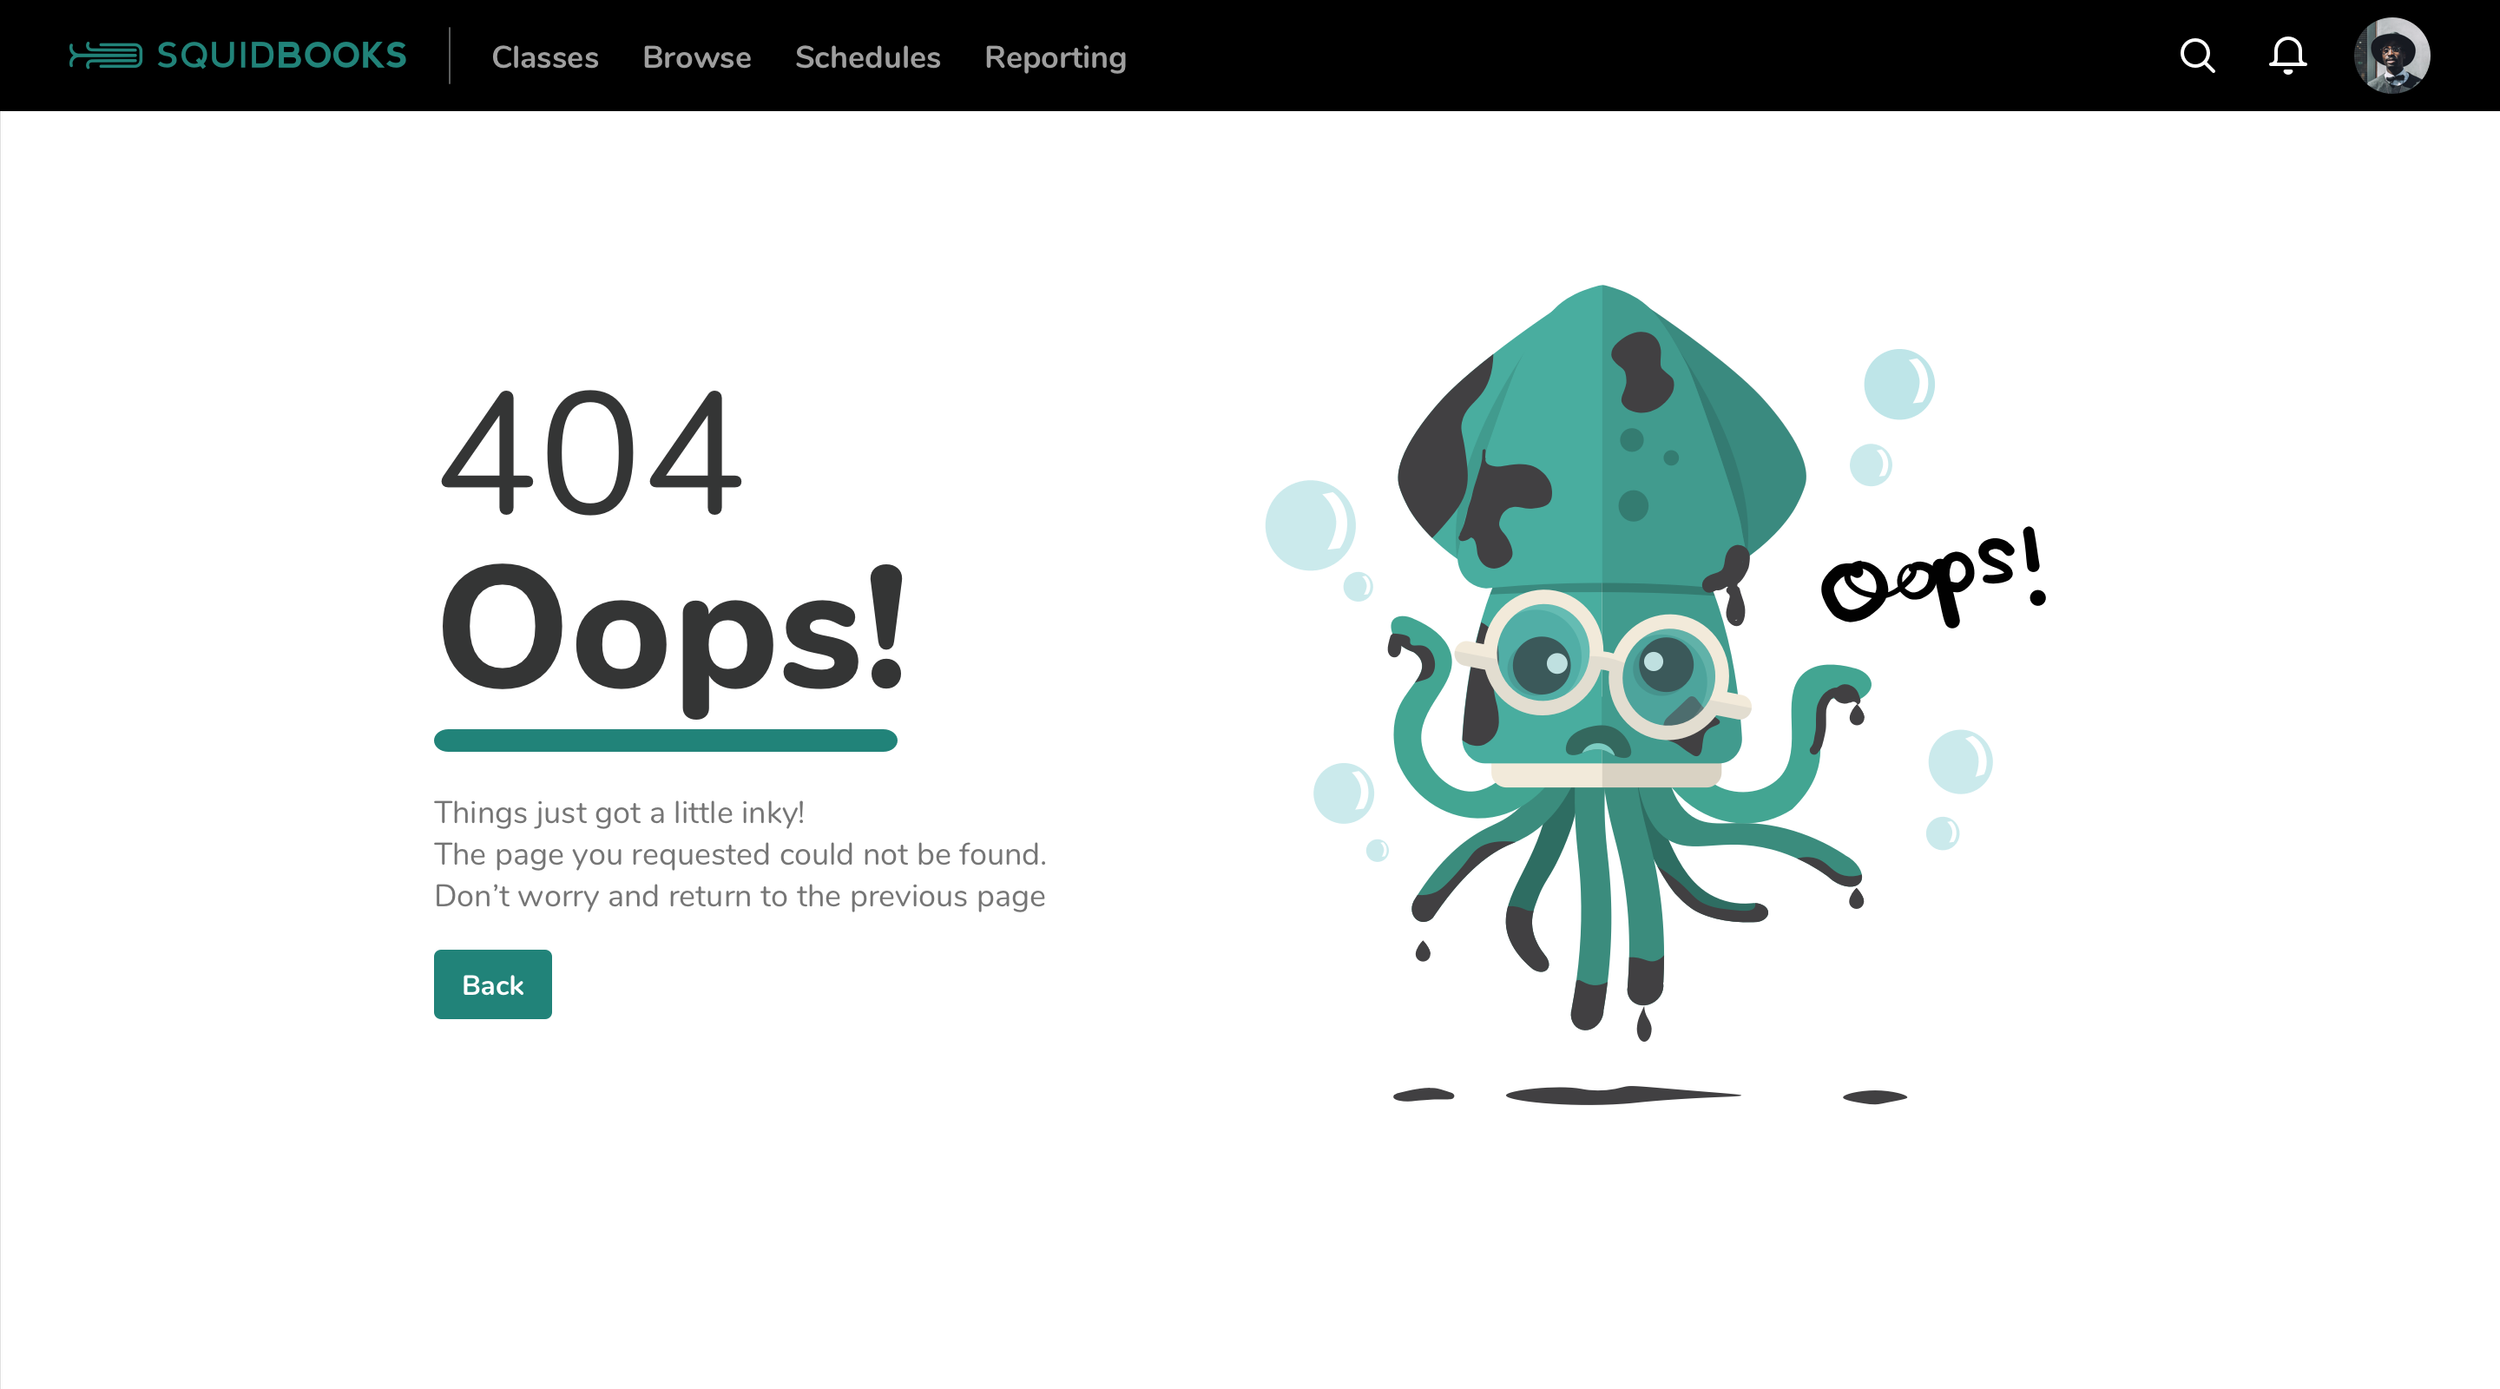Open search with the magnifier icon
This screenshot has height=1389, width=2500.
pyautogui.click(x=2197, y=56)
